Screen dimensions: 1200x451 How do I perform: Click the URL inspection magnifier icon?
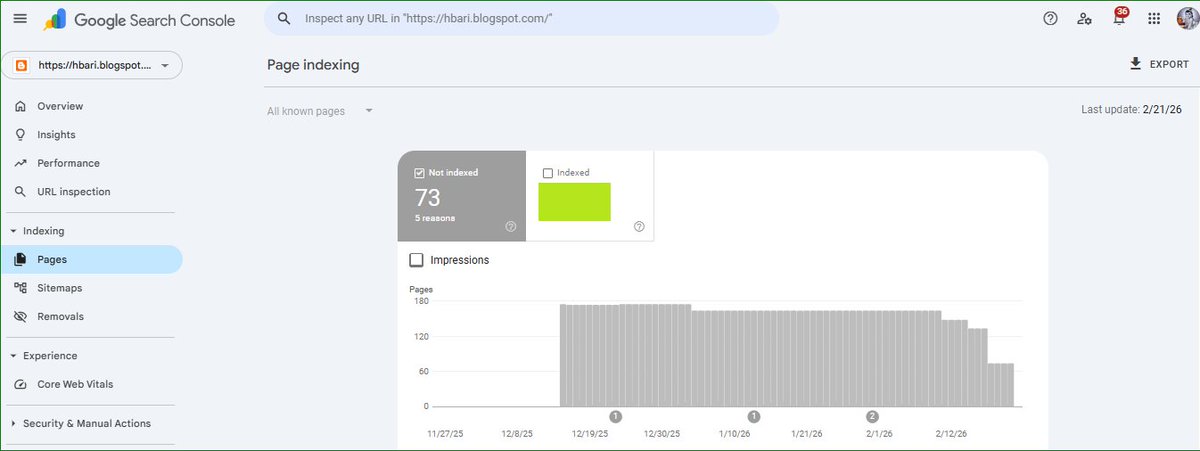[x=20, y=191]
